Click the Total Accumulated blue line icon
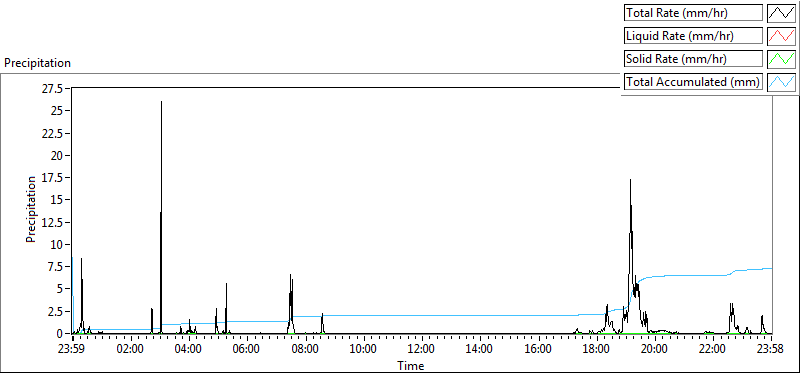Viewport: 800px width, 373px height. click(x=782, y=82)
